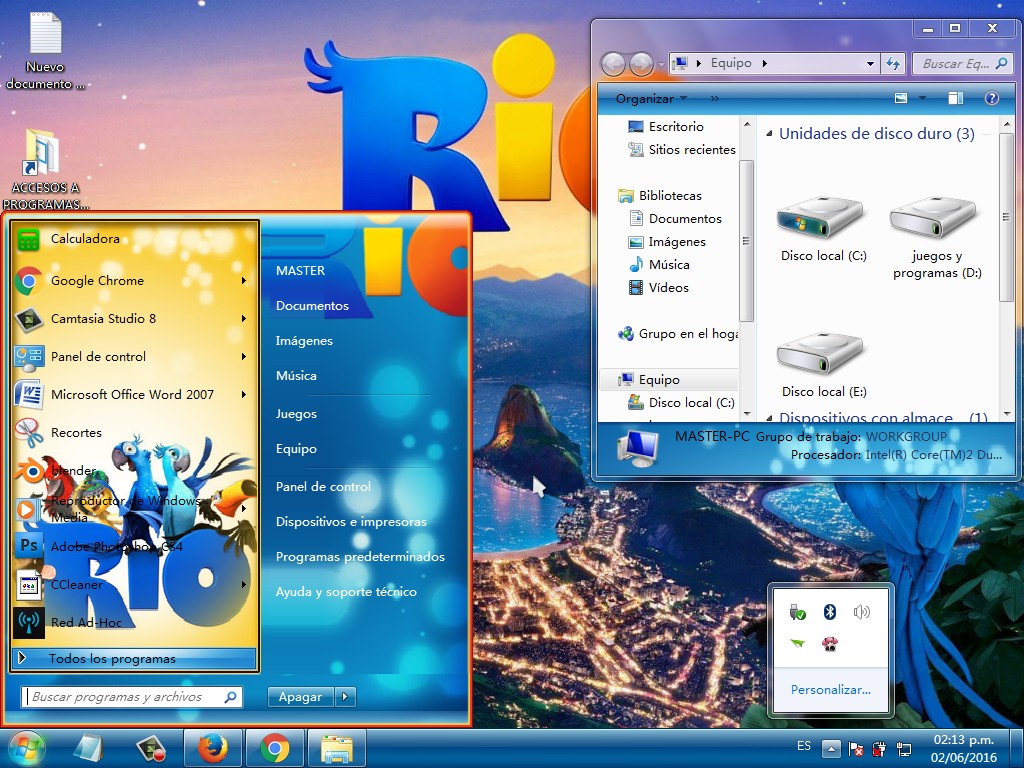Click ES language indicator in taskbar
Screen dimensions: 1024x768
804,746
